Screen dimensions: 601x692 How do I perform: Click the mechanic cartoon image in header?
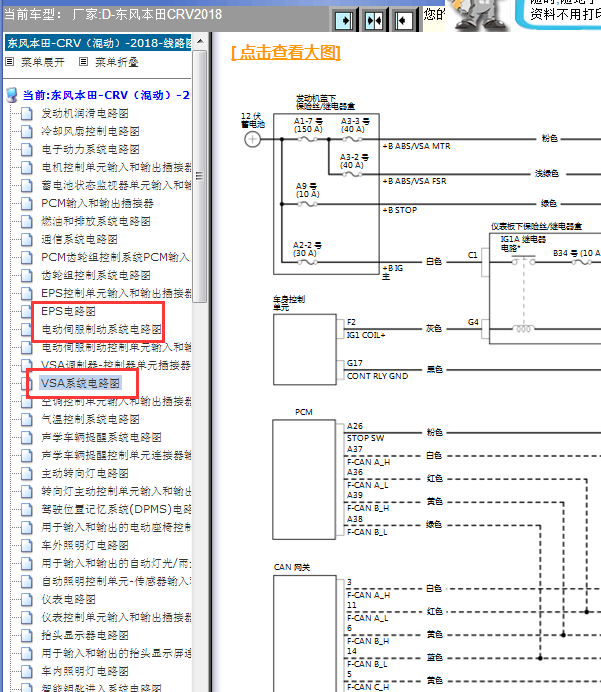481,15
